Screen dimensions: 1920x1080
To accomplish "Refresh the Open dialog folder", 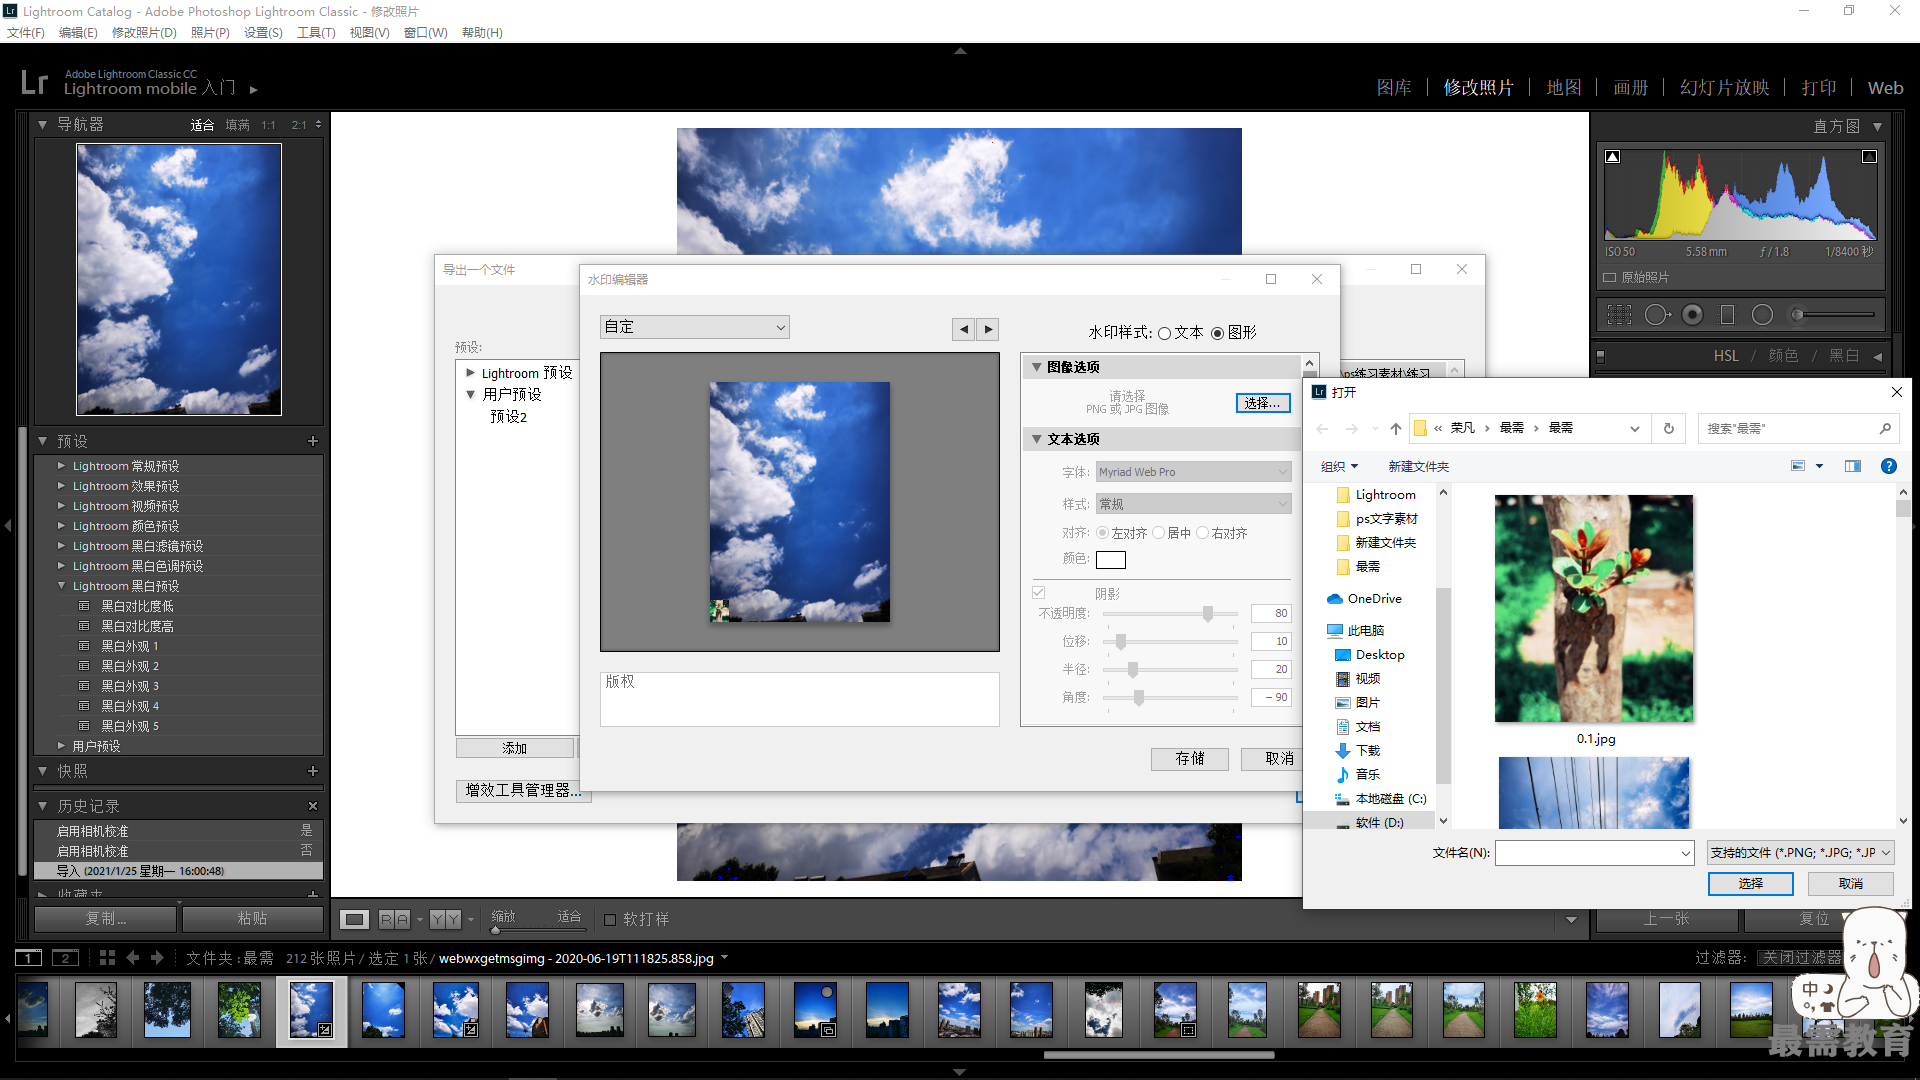I will pos(1668,429).
